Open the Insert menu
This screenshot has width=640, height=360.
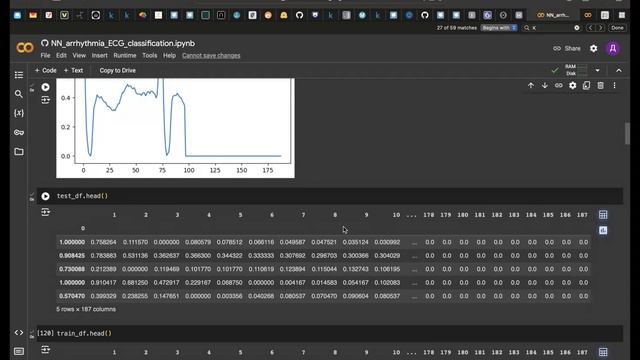(100, 56)
